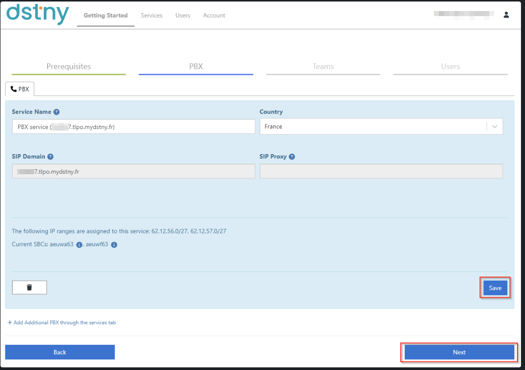Proceed with the Next button

459,352
